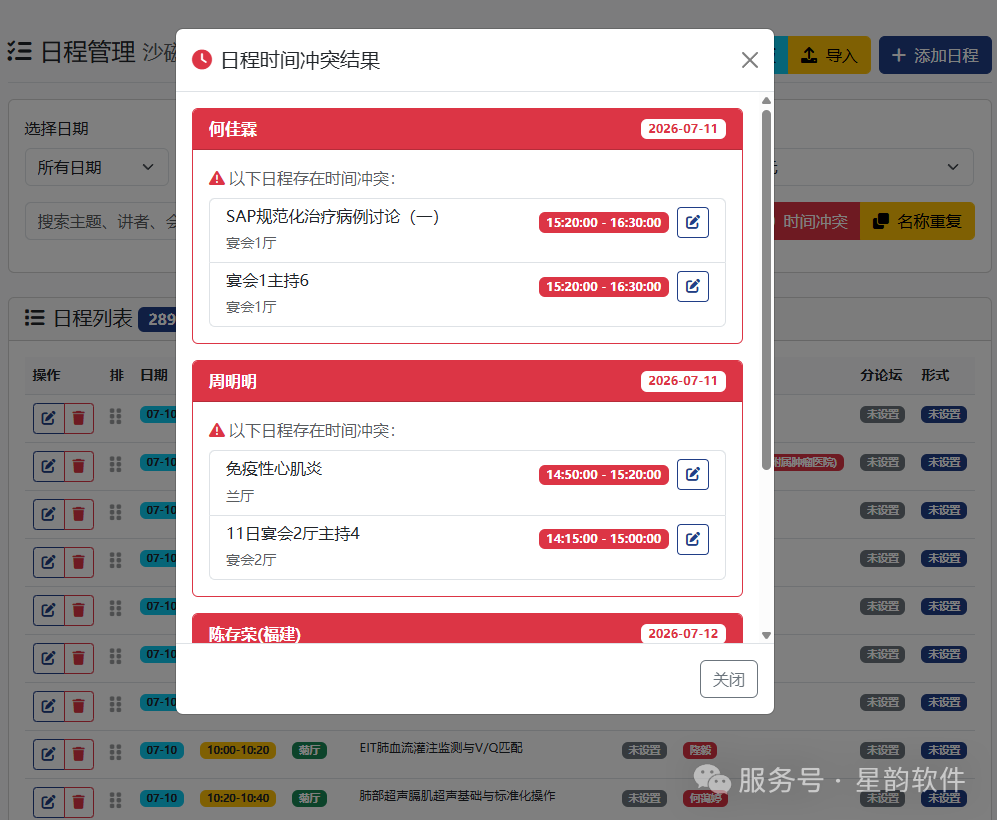
Task: Open the 所有日期 date dropdown
Action: click(x=97, y=167)
